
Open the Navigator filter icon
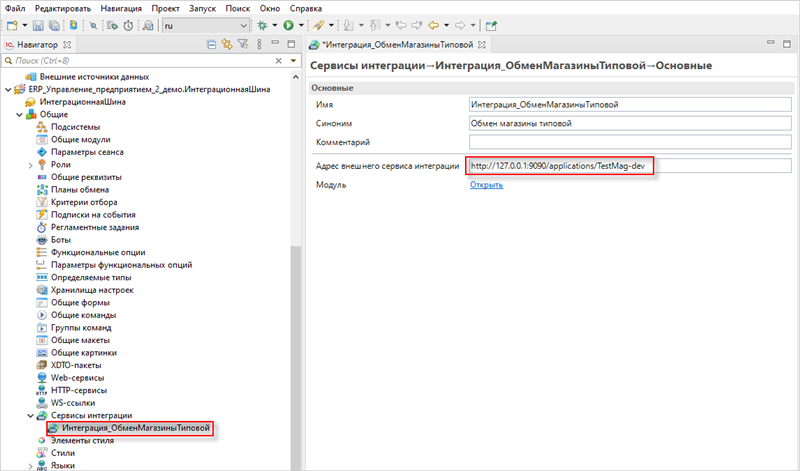coord(241,45)
